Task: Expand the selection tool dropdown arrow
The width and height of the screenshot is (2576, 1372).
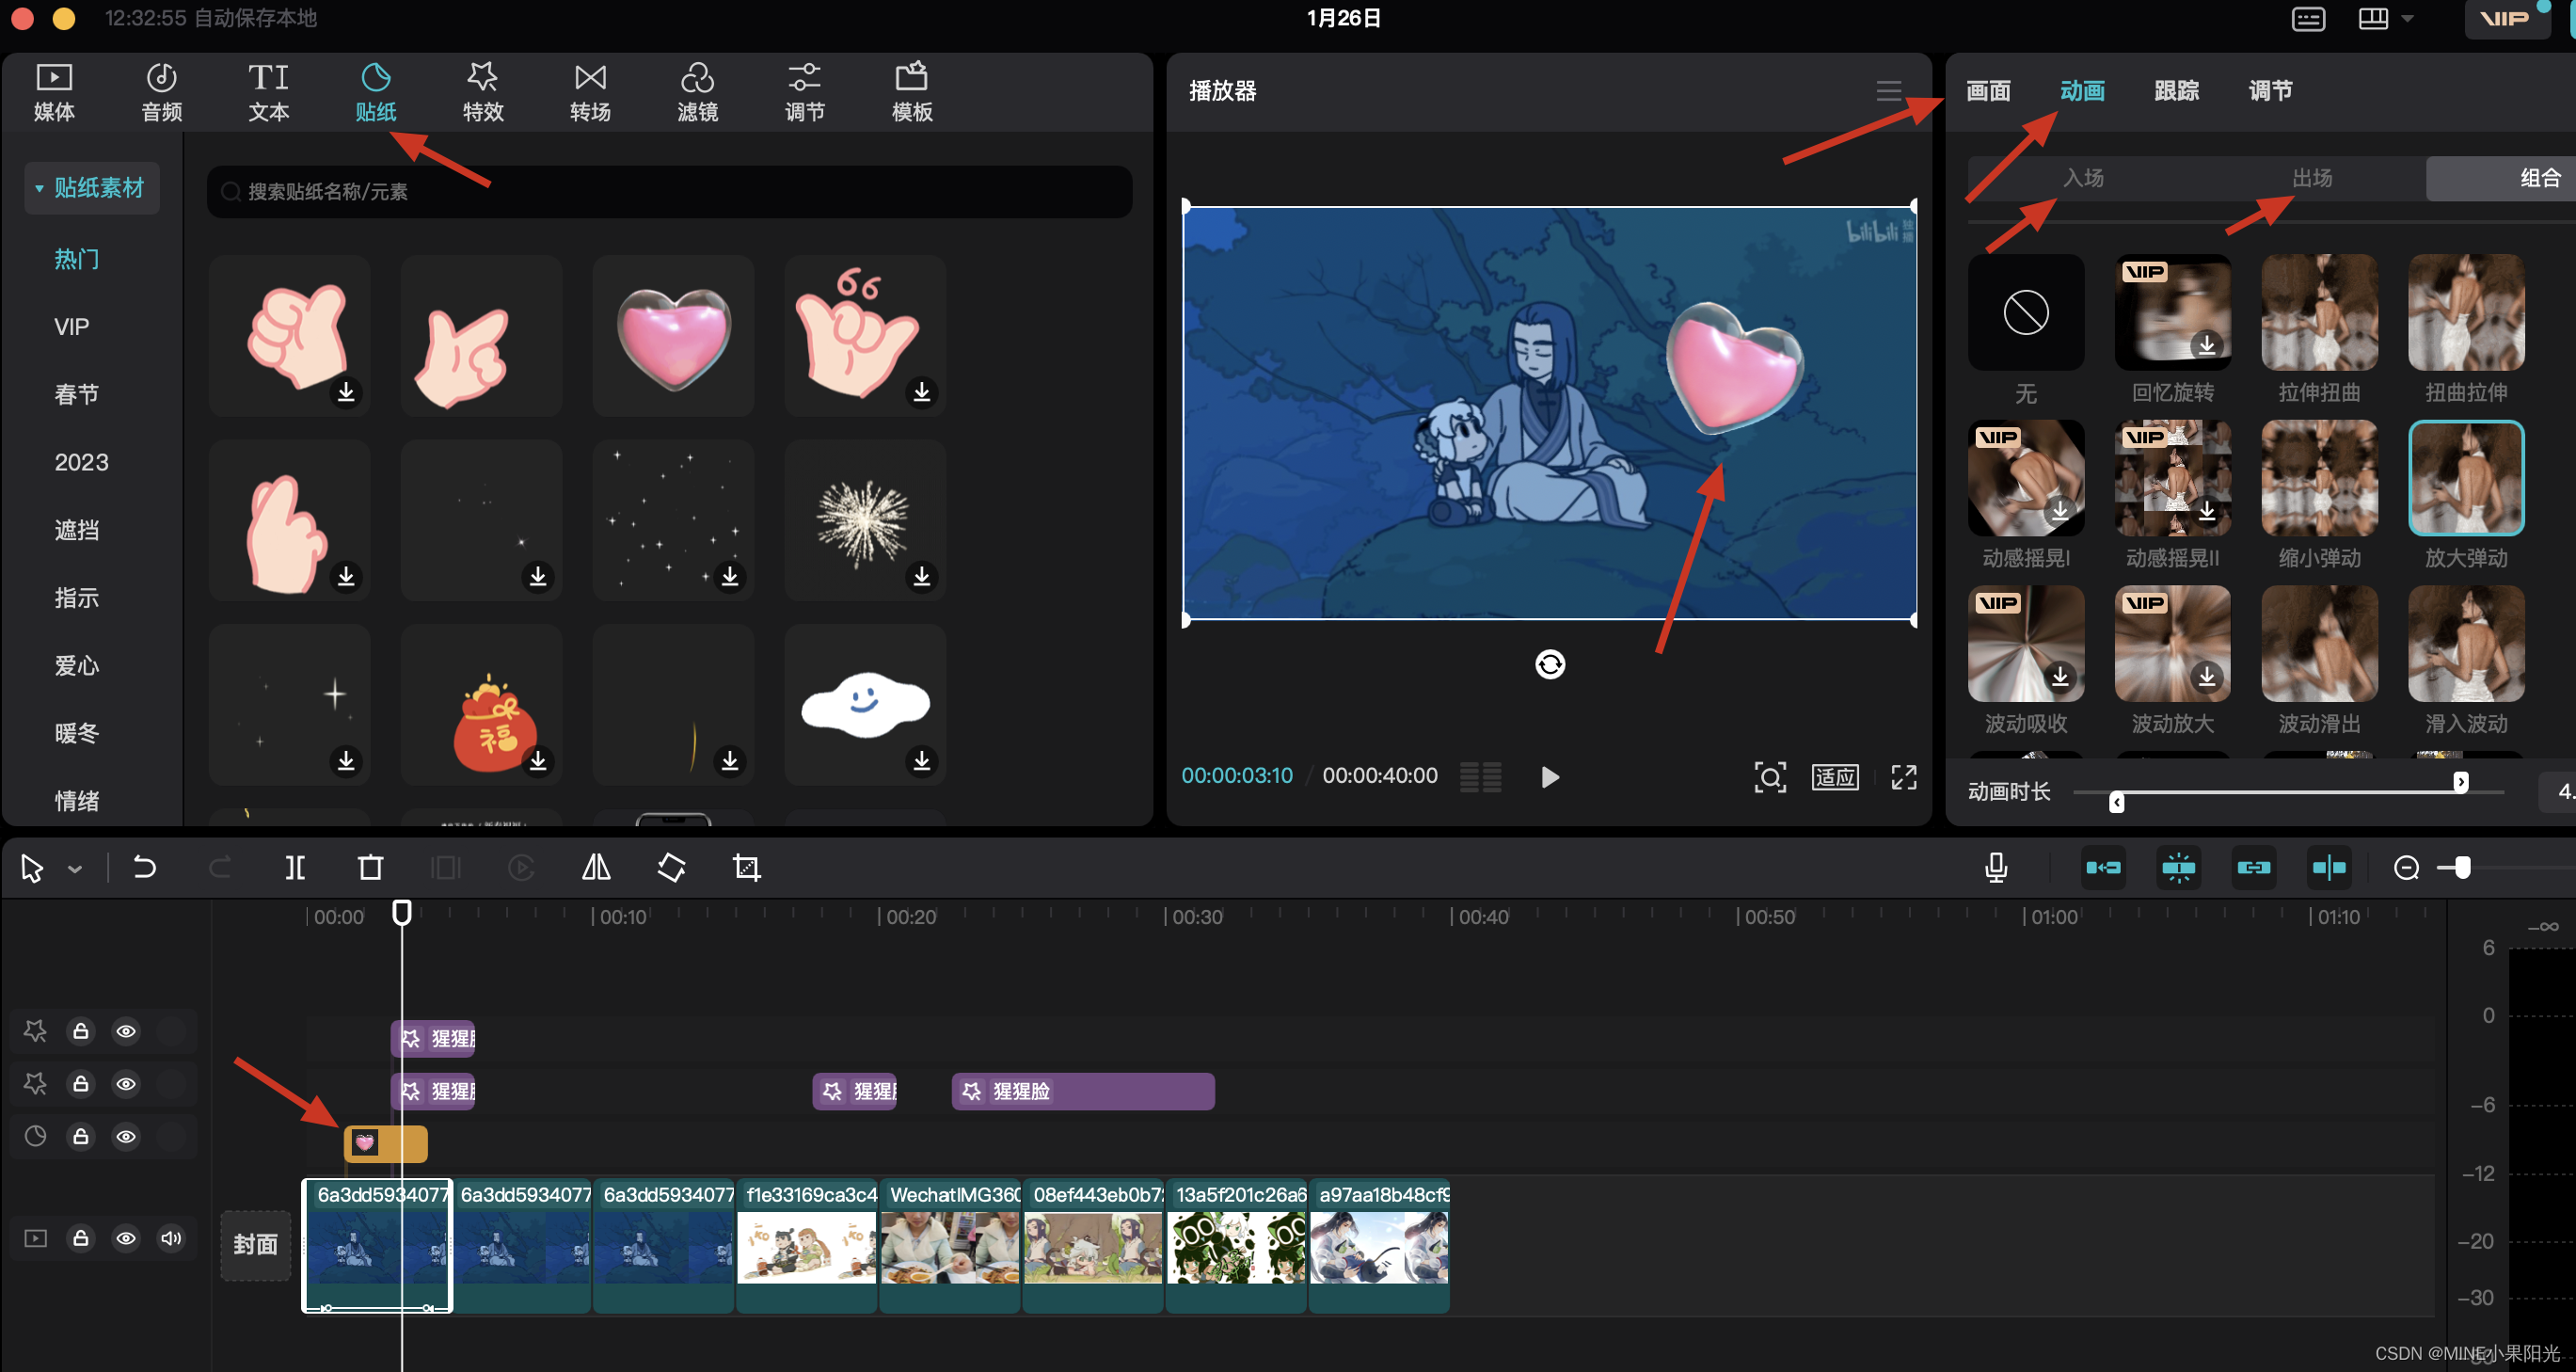Action: click(x=75, y=869)
